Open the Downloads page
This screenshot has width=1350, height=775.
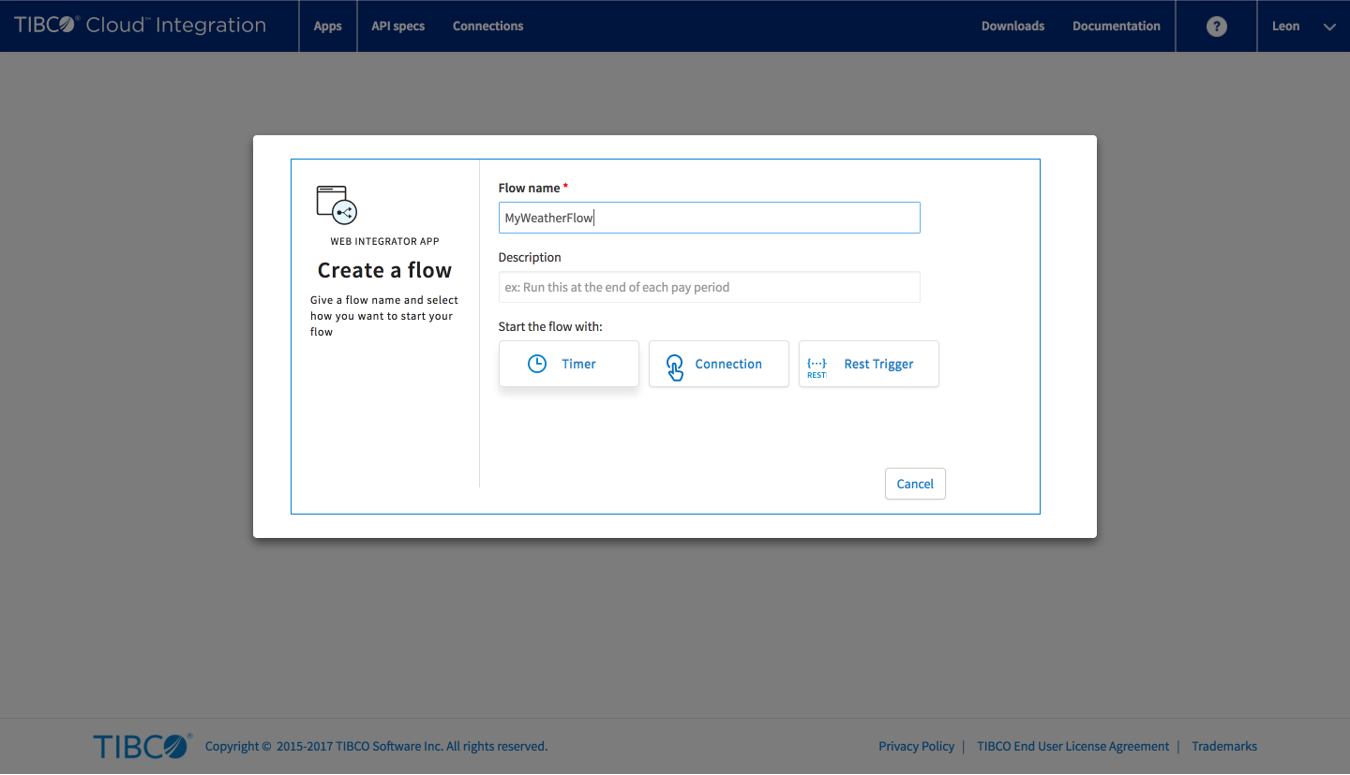[1012, 26]
